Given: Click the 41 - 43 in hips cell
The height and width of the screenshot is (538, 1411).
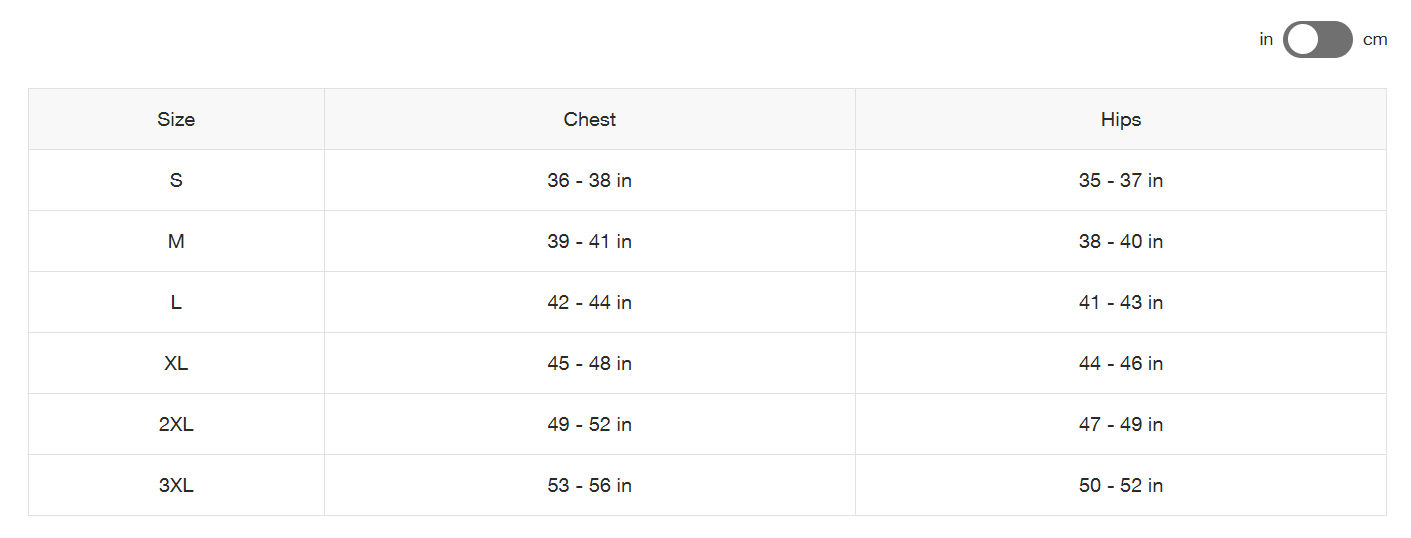Looking at the screenshot, I should click(1121, 302).
